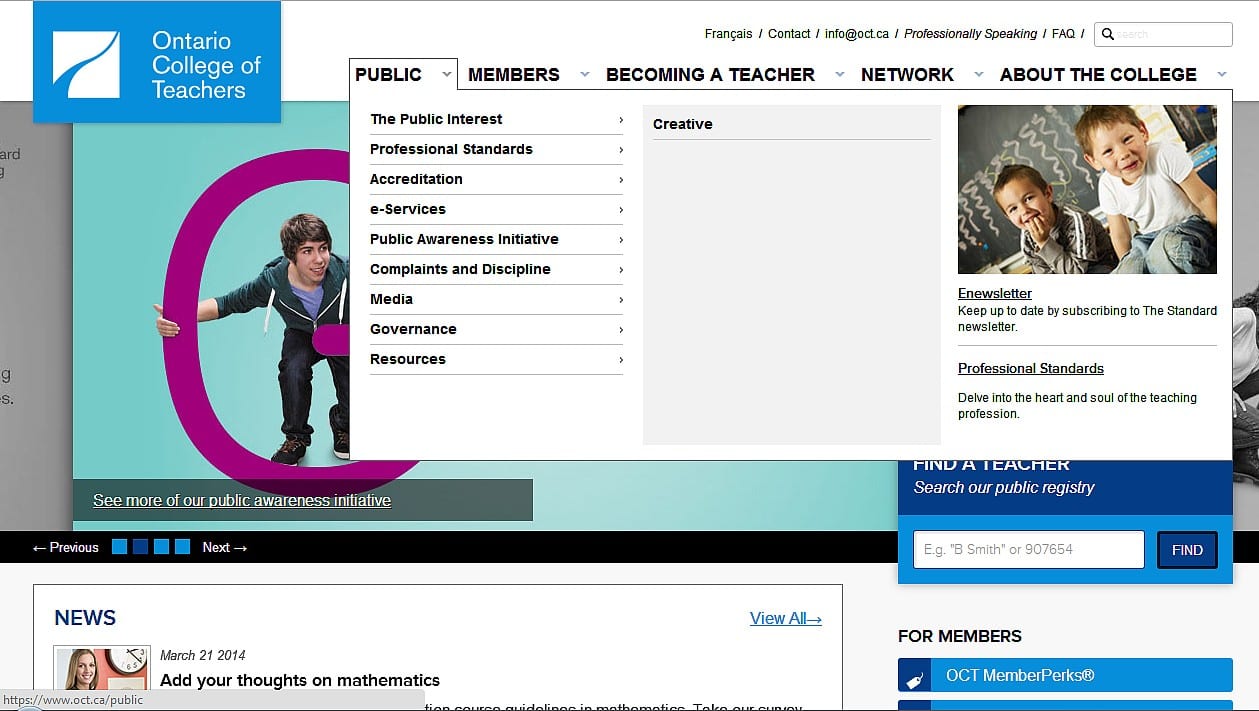Image resolution: width=1259 pixels, height=711 pixels.
Task: Open ABOUT THE COLLEGE menu
Action: (1098, 75)
